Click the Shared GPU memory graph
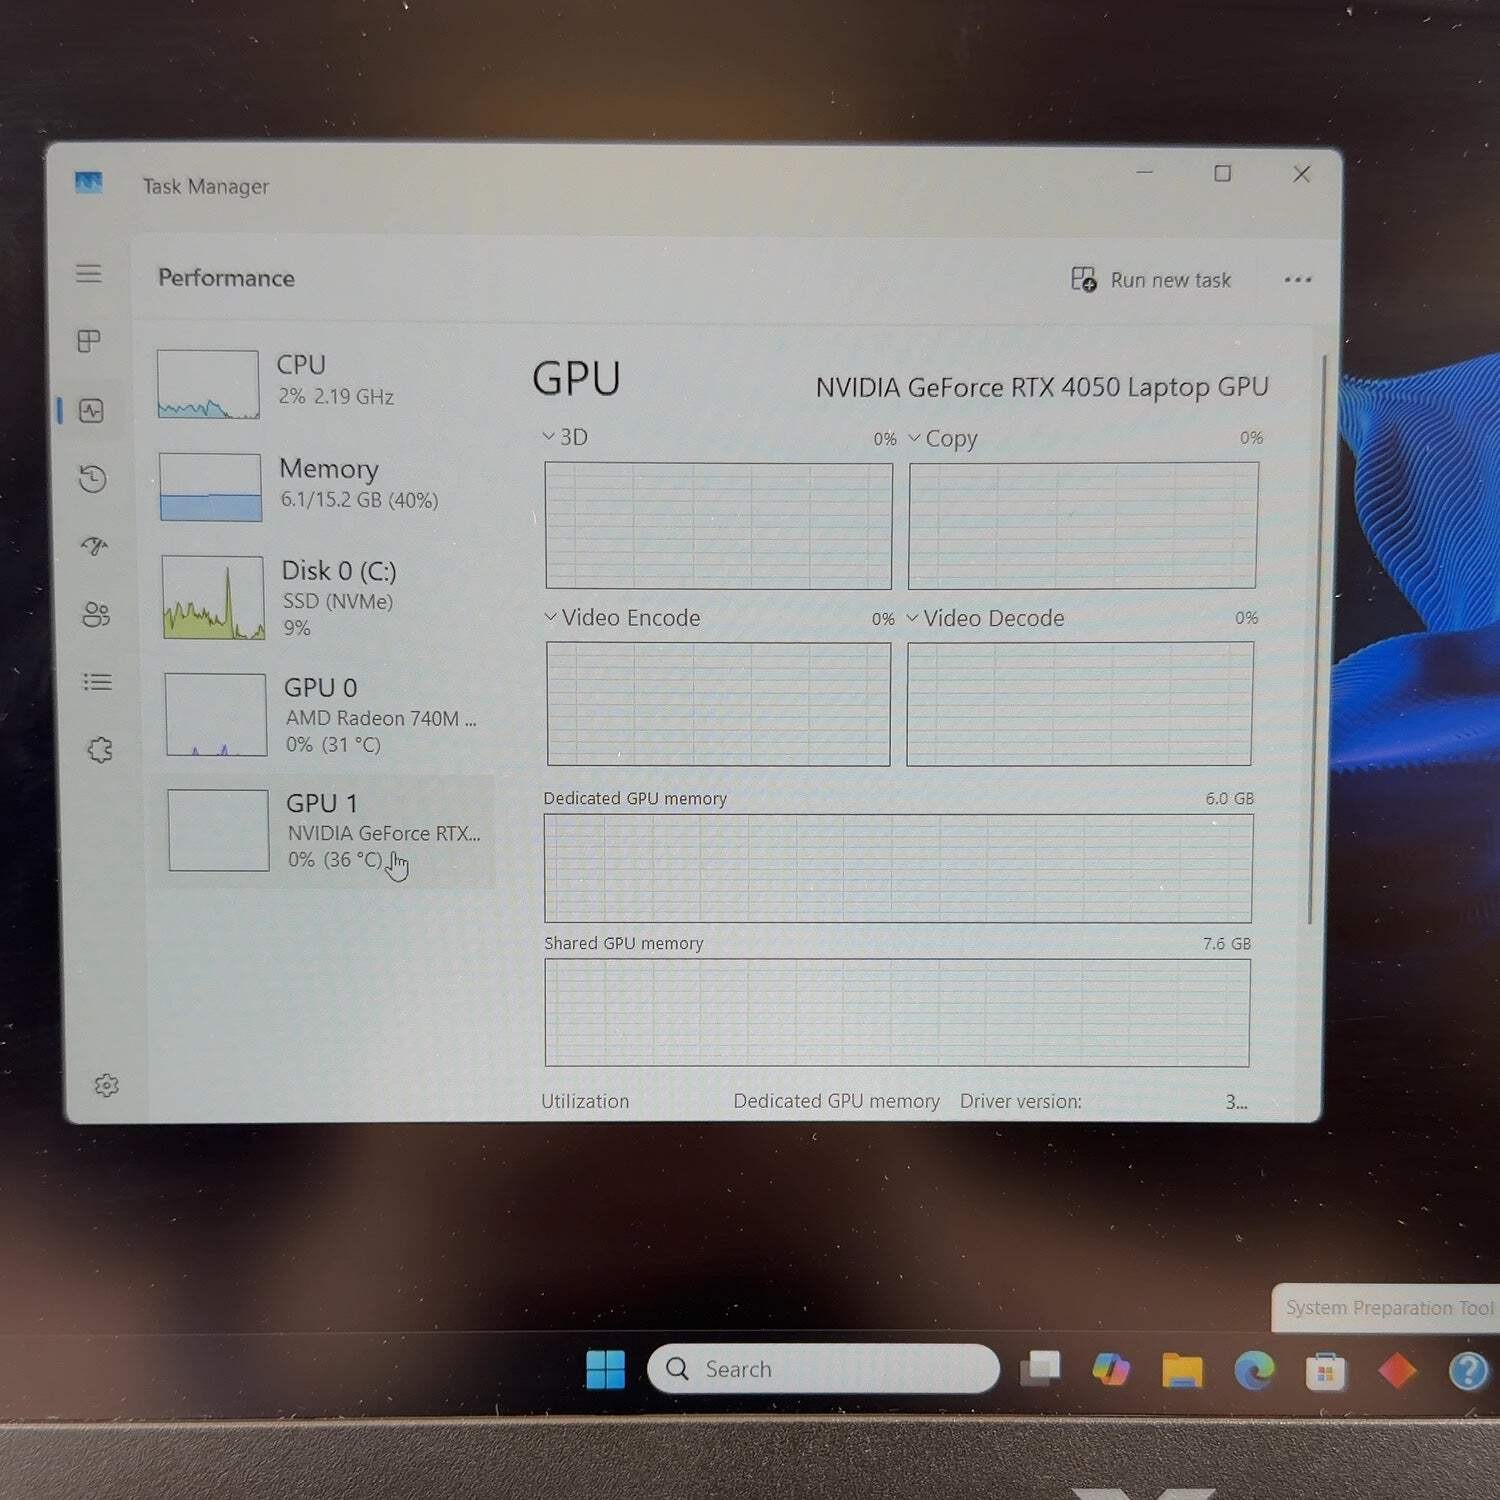The height and width of the screenshot is (1500, 1500). [897, 1013]
